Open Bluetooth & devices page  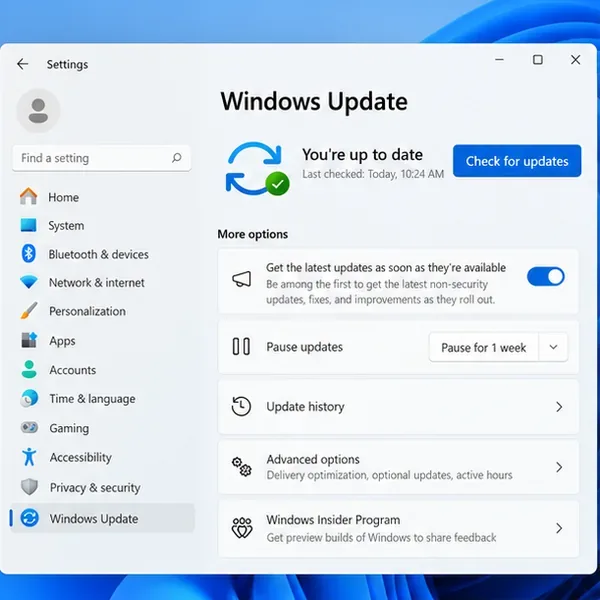point(98,254)
